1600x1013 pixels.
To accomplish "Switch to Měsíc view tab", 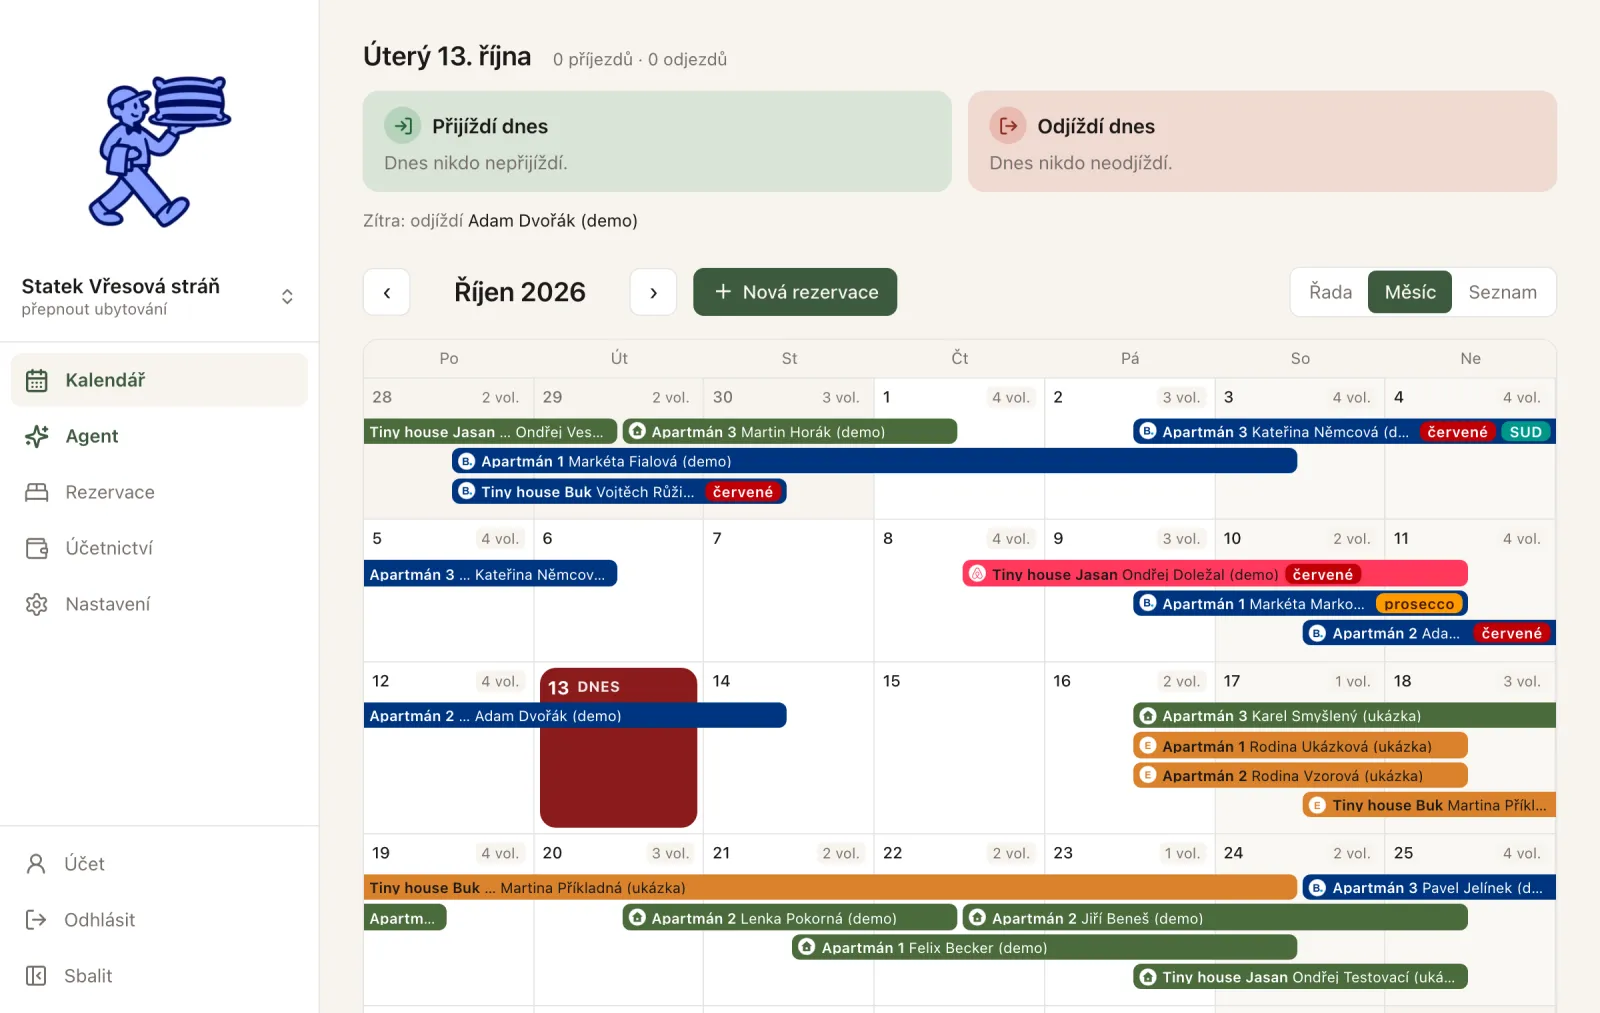I will coord(1410,292).
